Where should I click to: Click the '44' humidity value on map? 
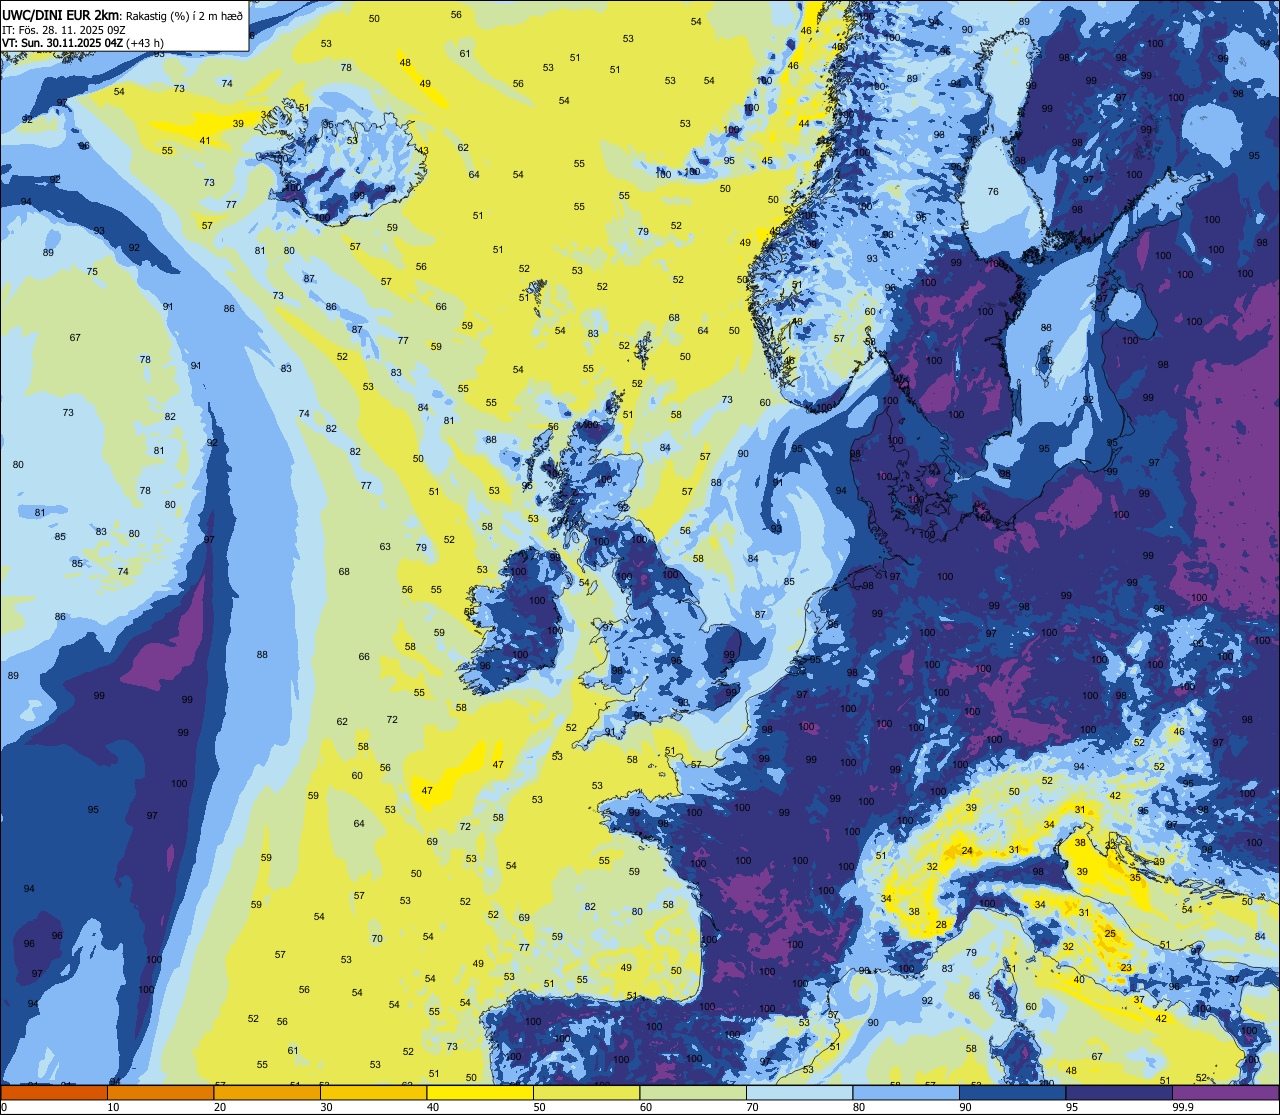pyautogui.click(x=804, y=124)
